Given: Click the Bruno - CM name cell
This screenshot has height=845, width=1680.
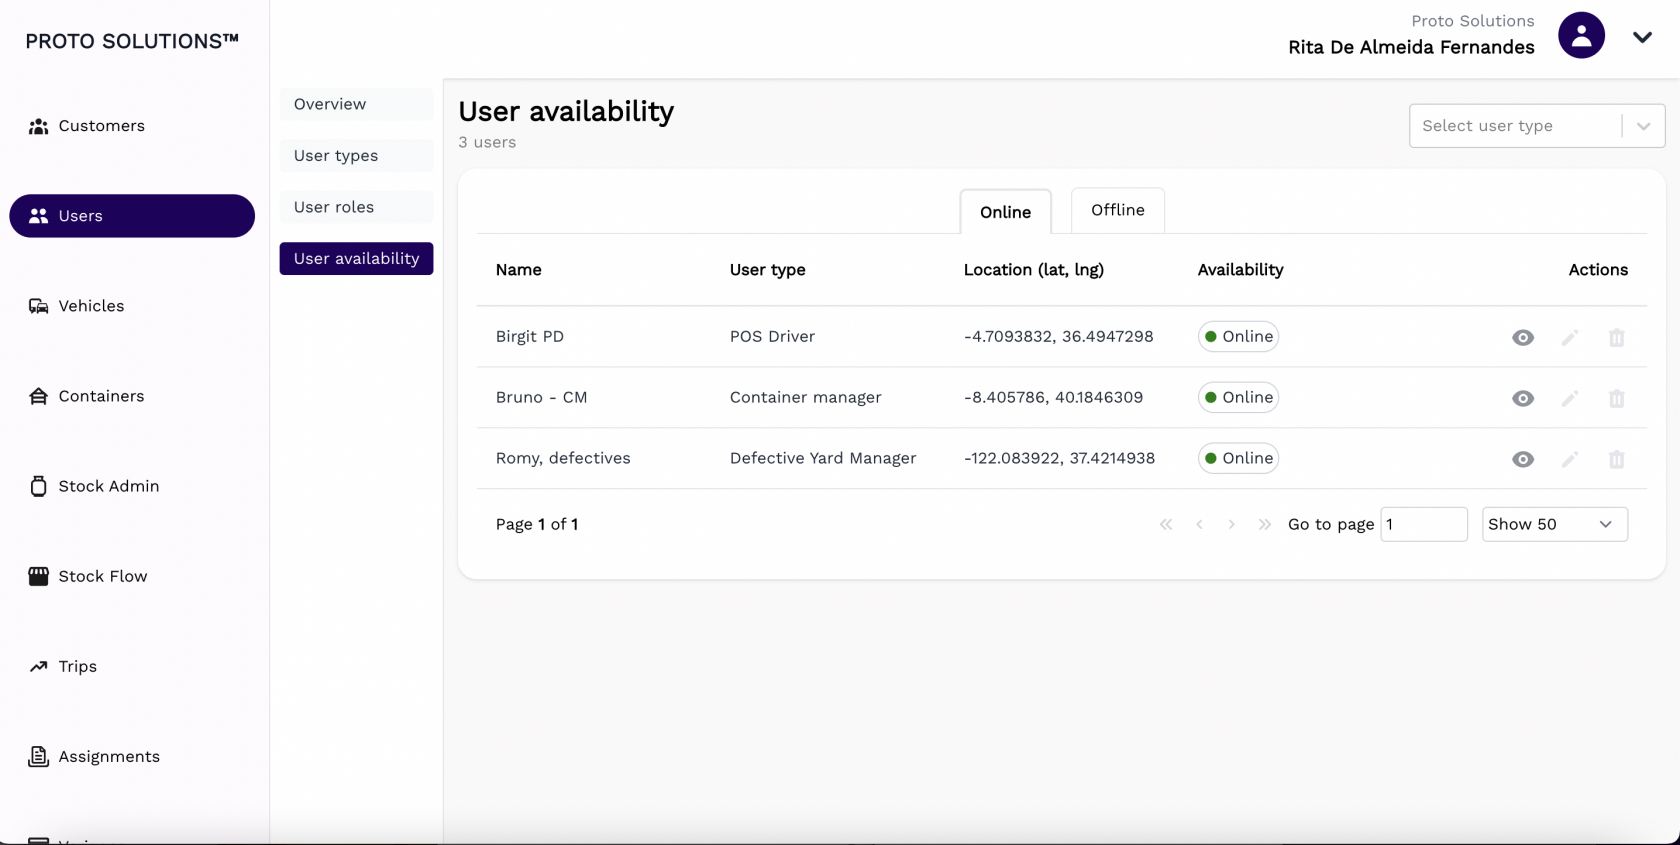Looking at the screenshot, I should tap(541, 398).
